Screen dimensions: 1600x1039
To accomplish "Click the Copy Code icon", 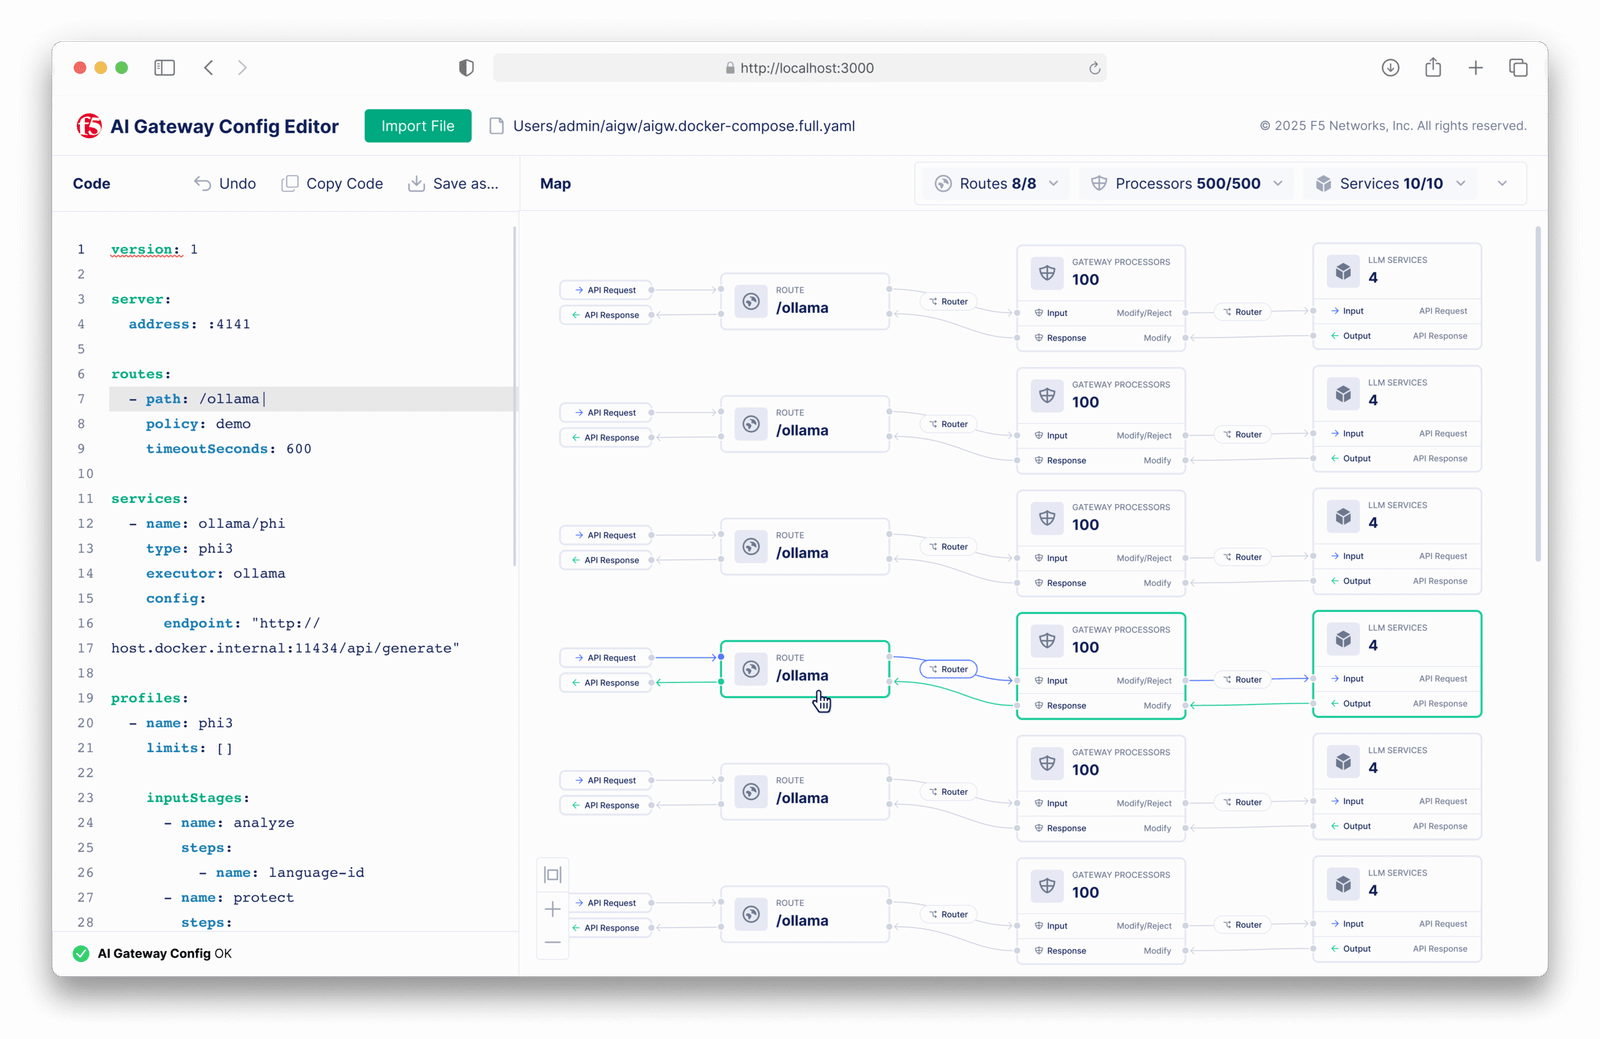I will click(290, 184).
